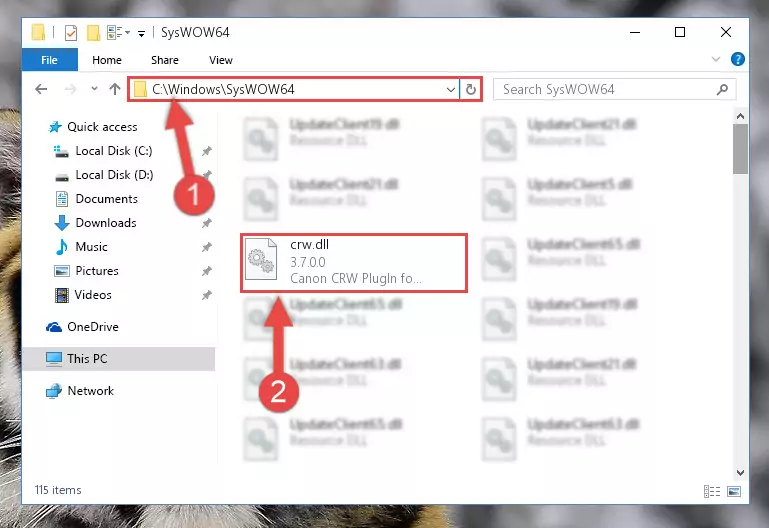Click the 3.7.0.0 version text
Image resolution: width=769 pixels, height=528 pixels.
pos(308,262)
